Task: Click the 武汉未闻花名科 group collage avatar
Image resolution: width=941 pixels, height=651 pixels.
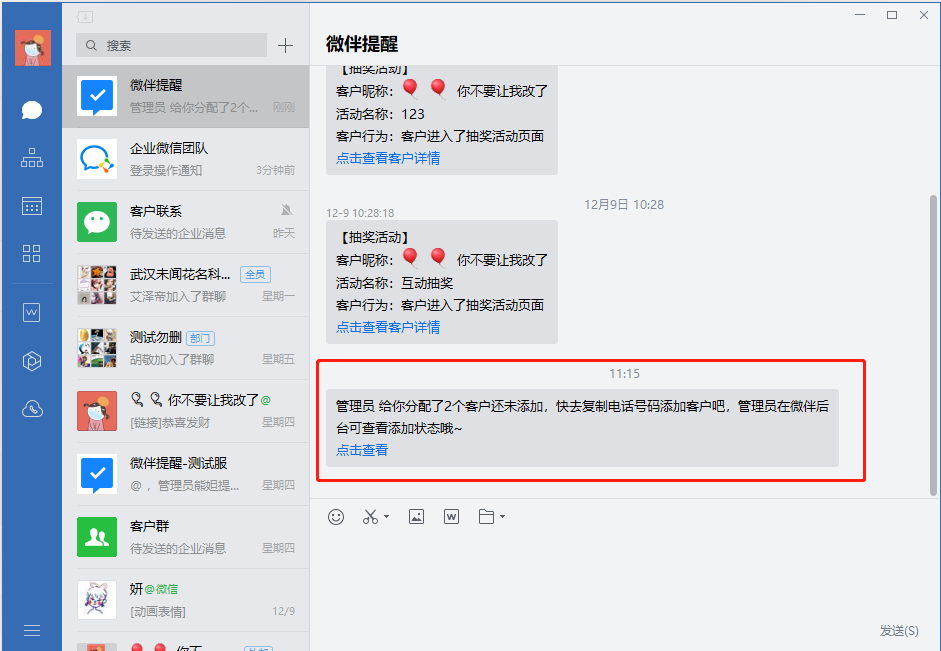Action: (x=97, y=285)
